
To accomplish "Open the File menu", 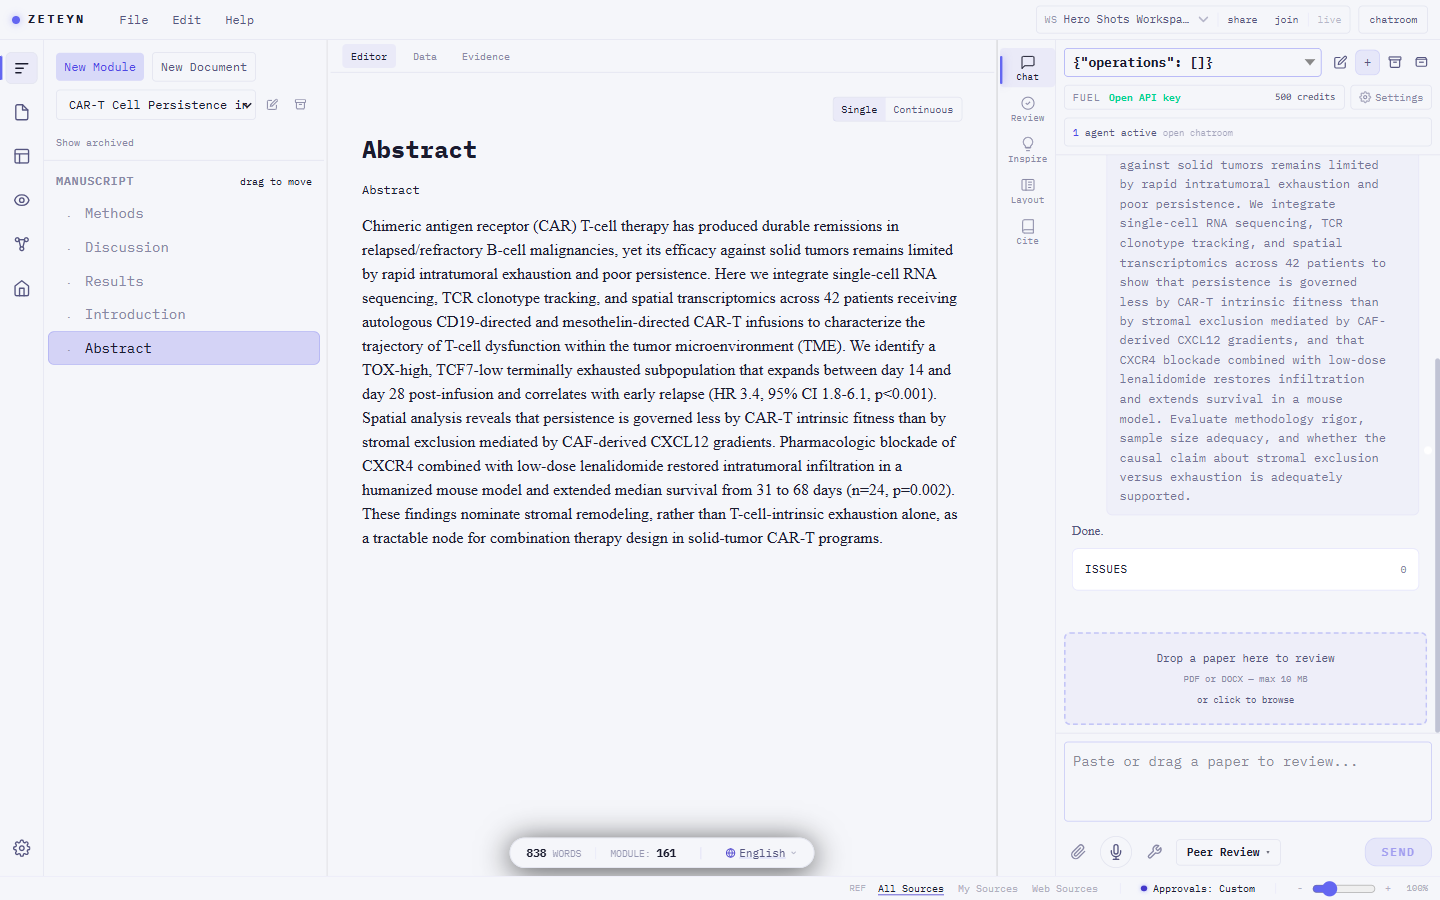I will pyautogui.click(x=134, y=20).
